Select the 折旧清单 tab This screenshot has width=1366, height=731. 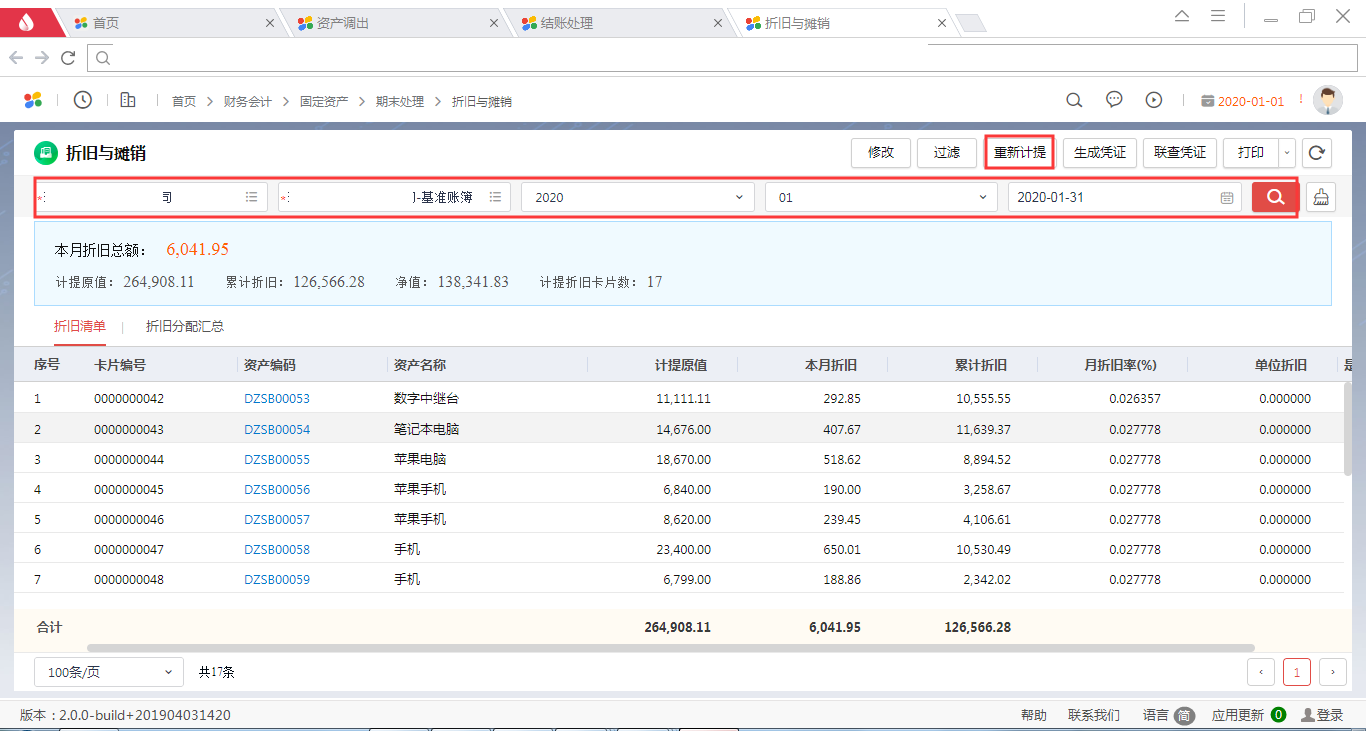tap(80, 326)
